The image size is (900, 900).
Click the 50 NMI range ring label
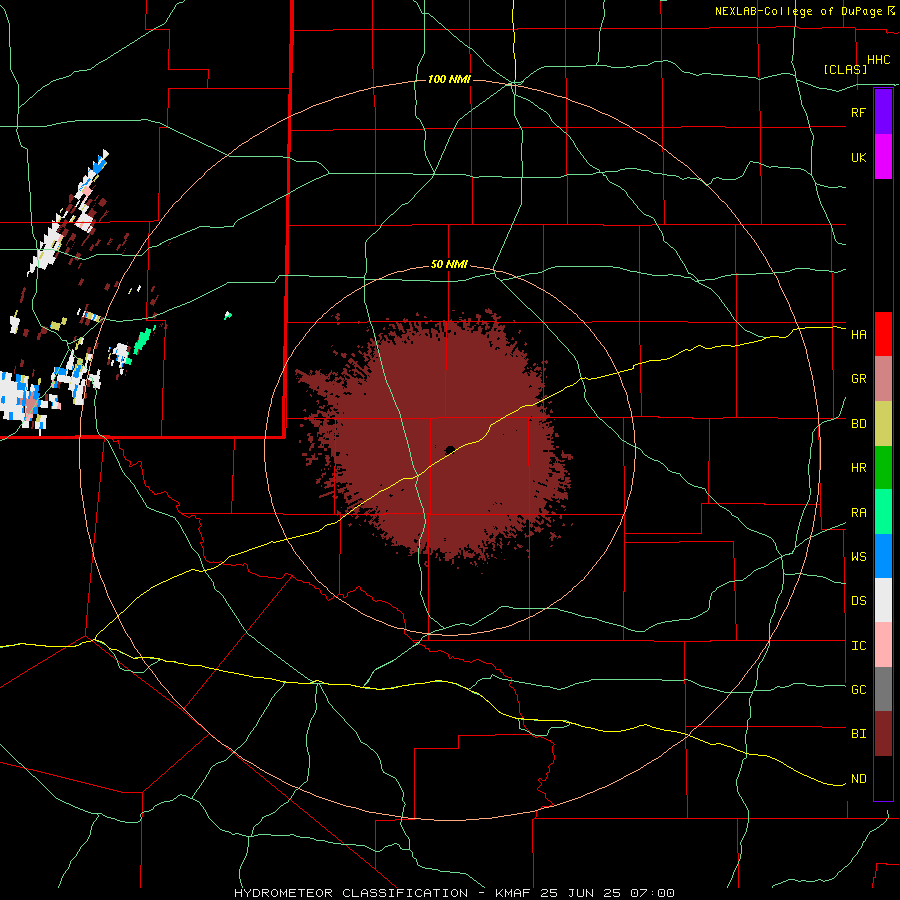pos(449,265)
